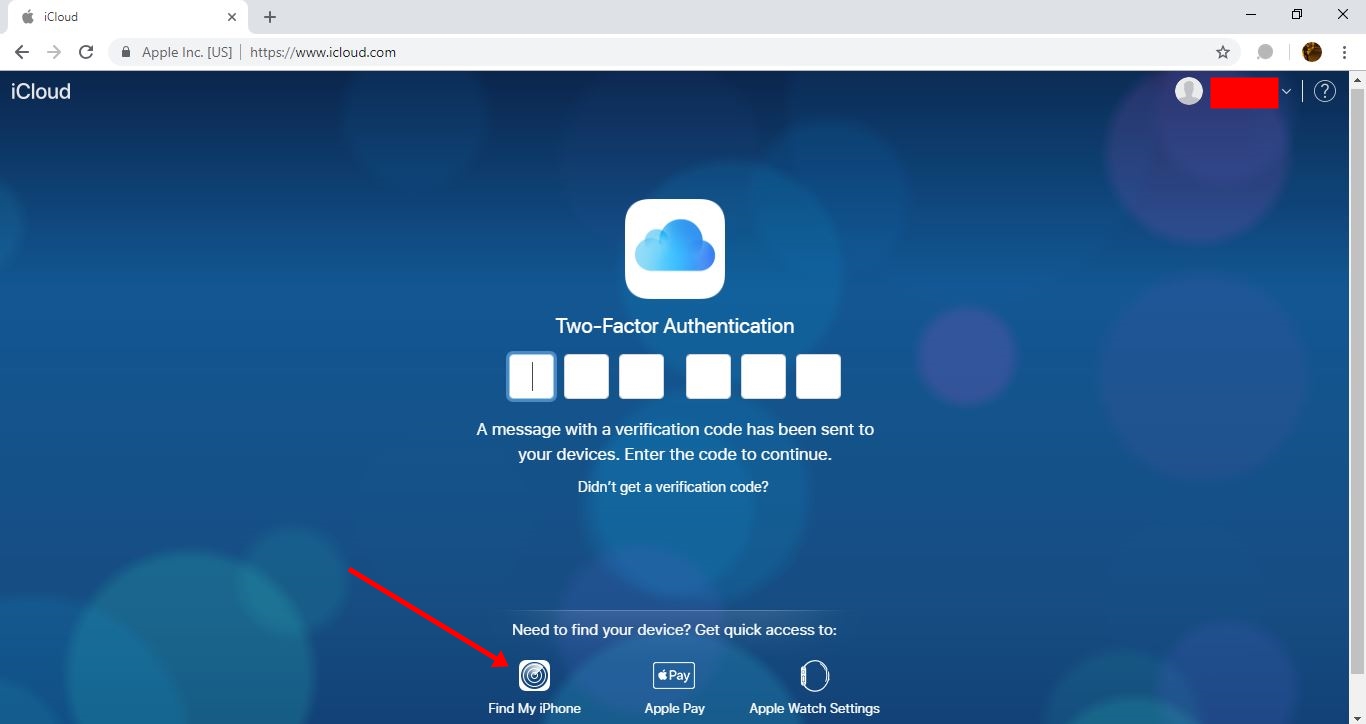The image size is (1366, 724).
Task: Focus the sixth verification code box
Action: click(818, 377)
